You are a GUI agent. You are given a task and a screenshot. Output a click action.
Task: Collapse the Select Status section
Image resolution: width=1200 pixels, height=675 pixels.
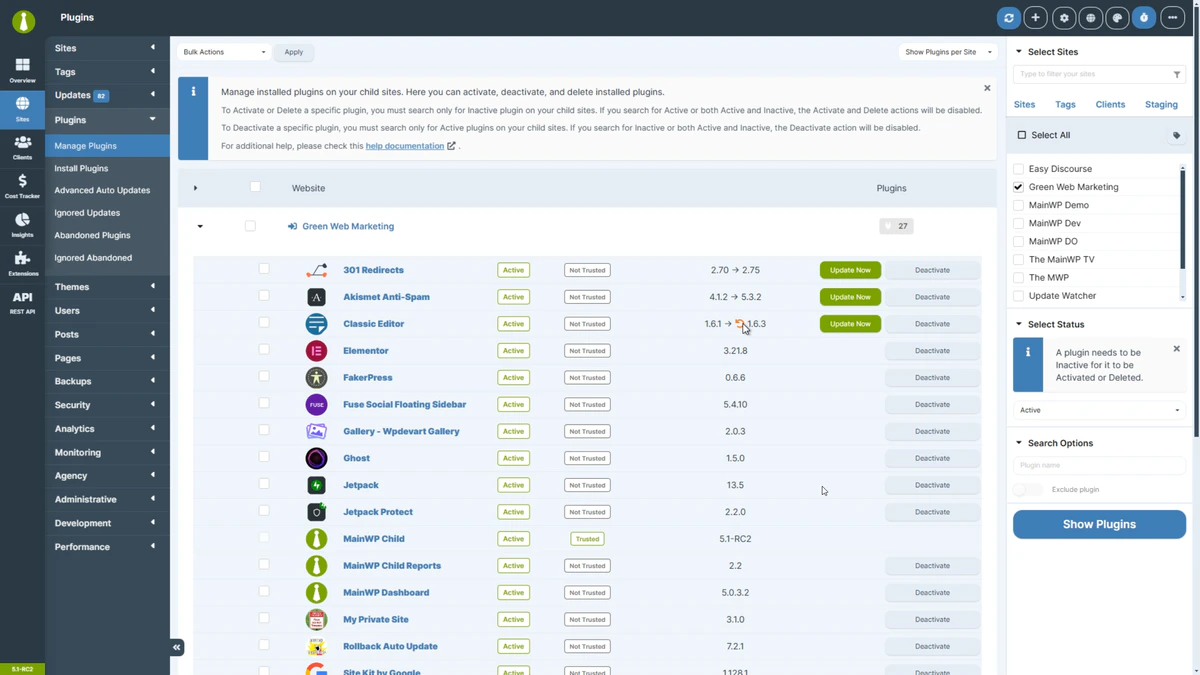coord(1019,324)
